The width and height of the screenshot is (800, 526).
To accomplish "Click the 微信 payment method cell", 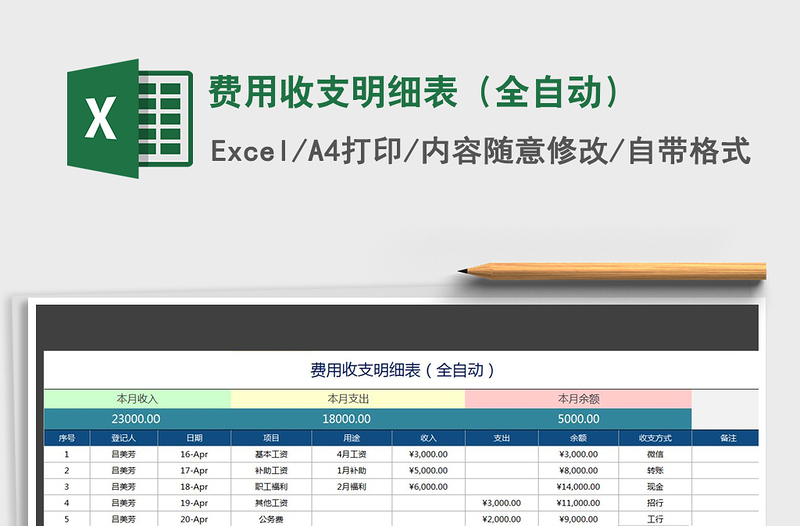I will coord(655,454).
